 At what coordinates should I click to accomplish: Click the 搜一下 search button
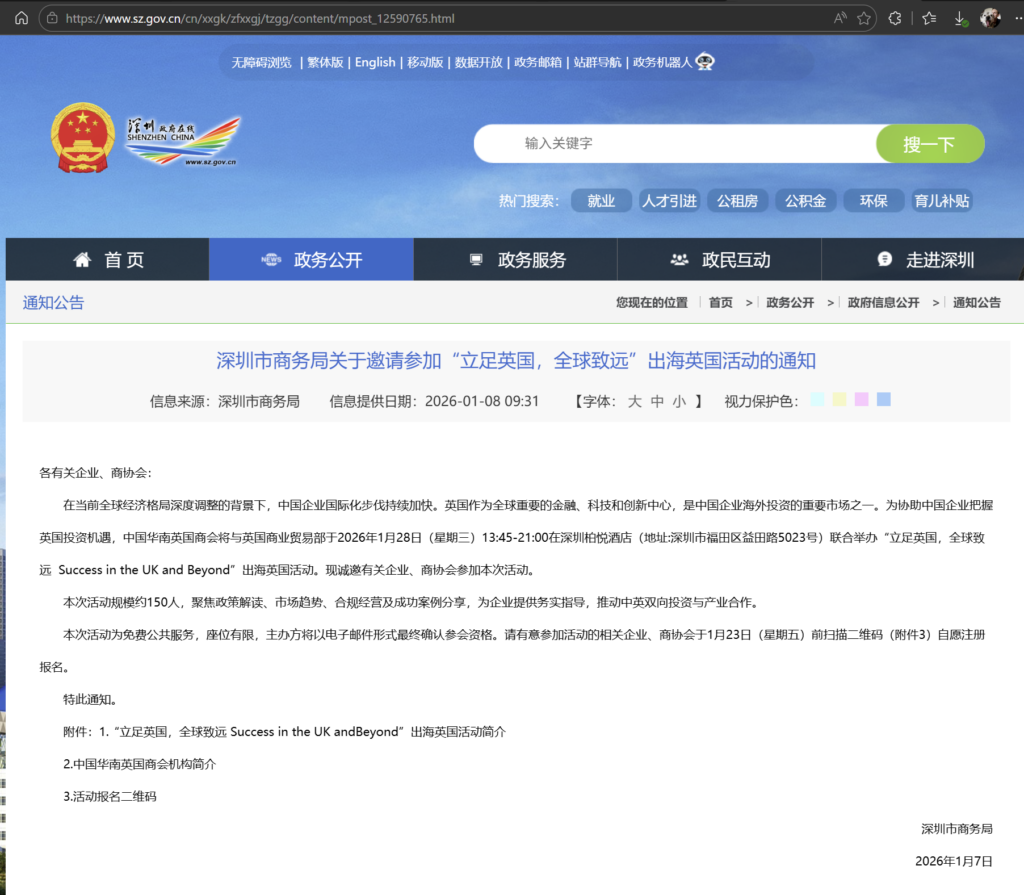[x=929, y=144]
